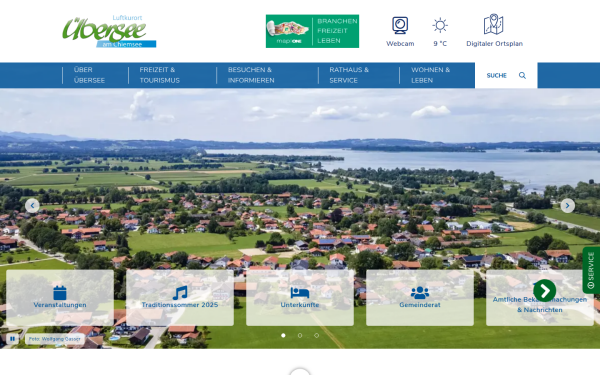Open the Veranstaltungen calendar tile
This screenshot has width=600, height=375.
tap(60, 298)
